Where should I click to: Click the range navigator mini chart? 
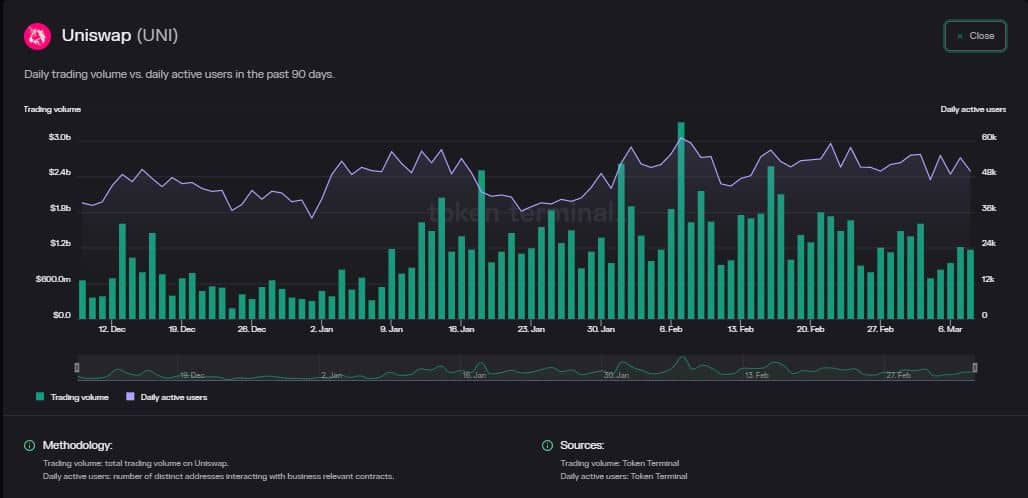[x=526, y=368]
